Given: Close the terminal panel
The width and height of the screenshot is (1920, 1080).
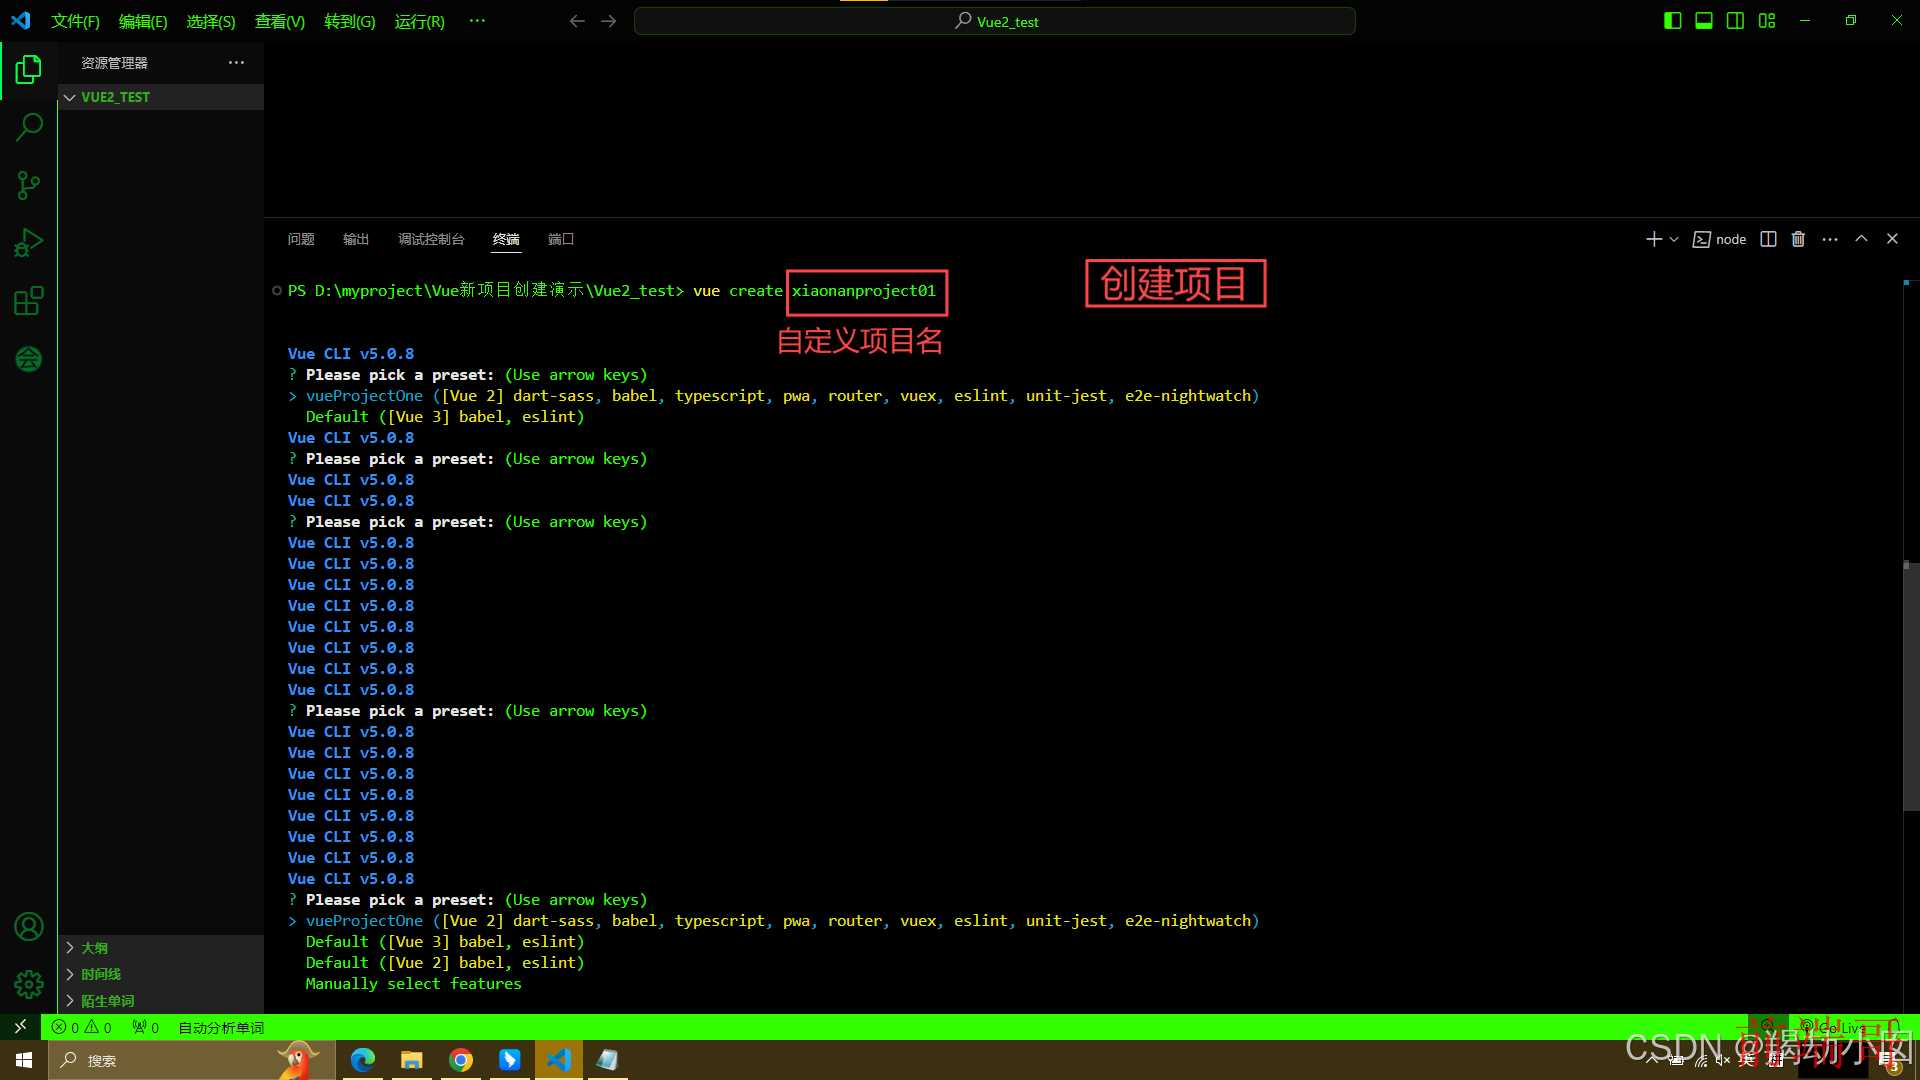Looking at the screenshot, I should 1892,239.
